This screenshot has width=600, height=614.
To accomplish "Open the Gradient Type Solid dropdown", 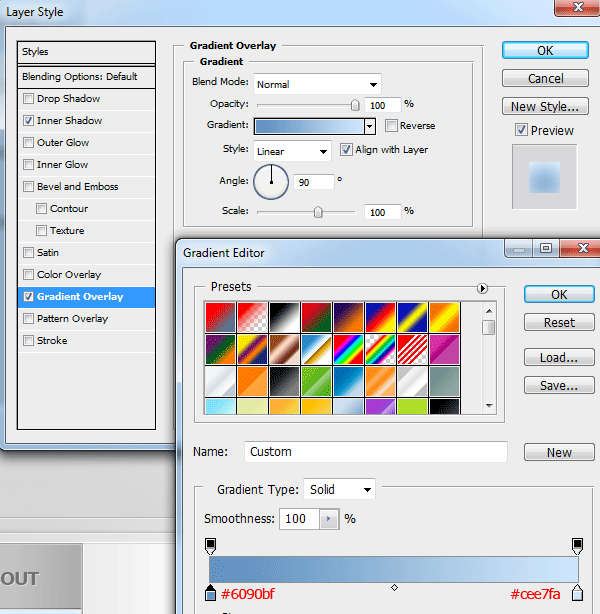I will (339, 489).
